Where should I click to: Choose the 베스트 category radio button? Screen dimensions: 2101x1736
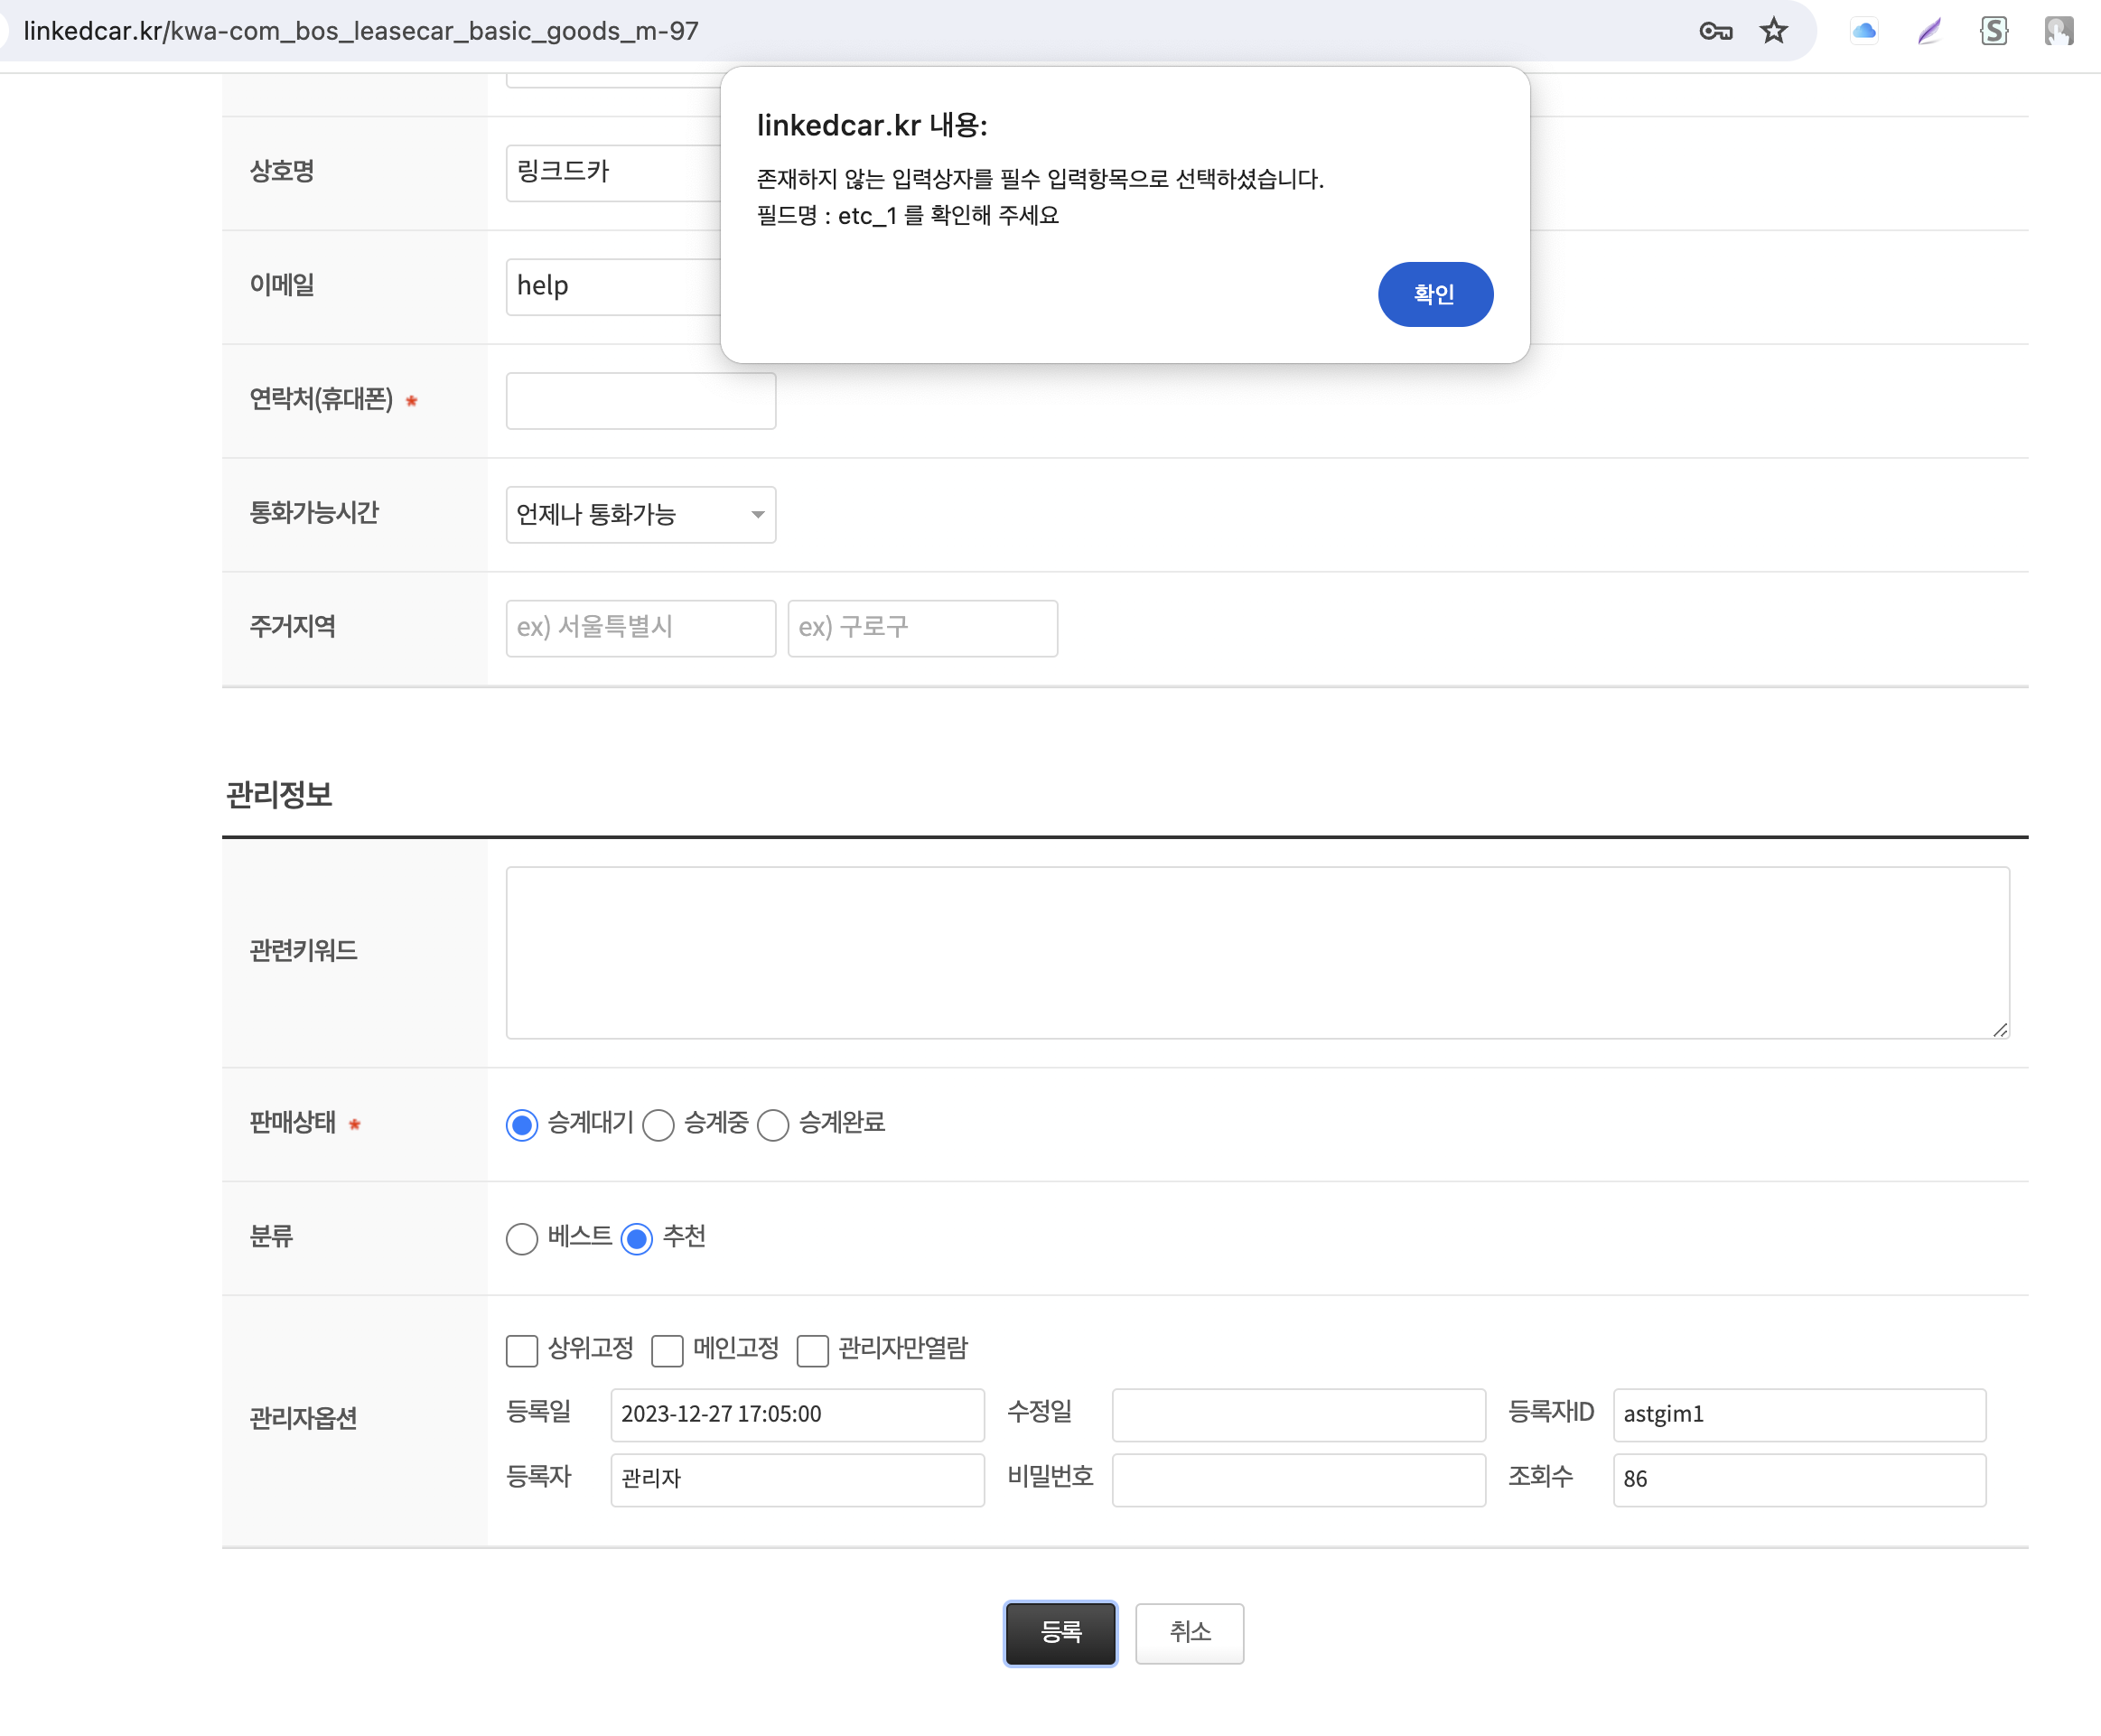522,1239
